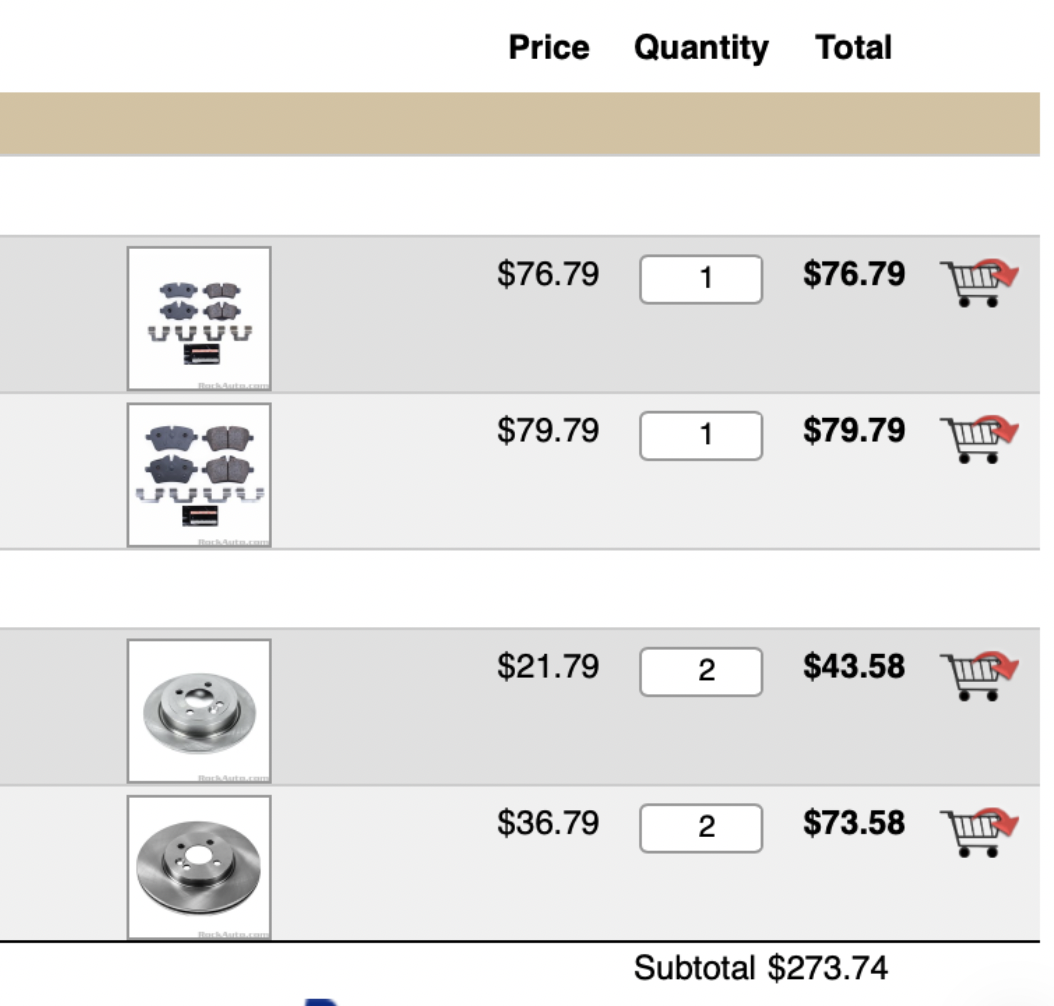Select the quantity box for the $79.79 pads
Viewport: 1054px width, 1006px height.
tap(700, 435)
